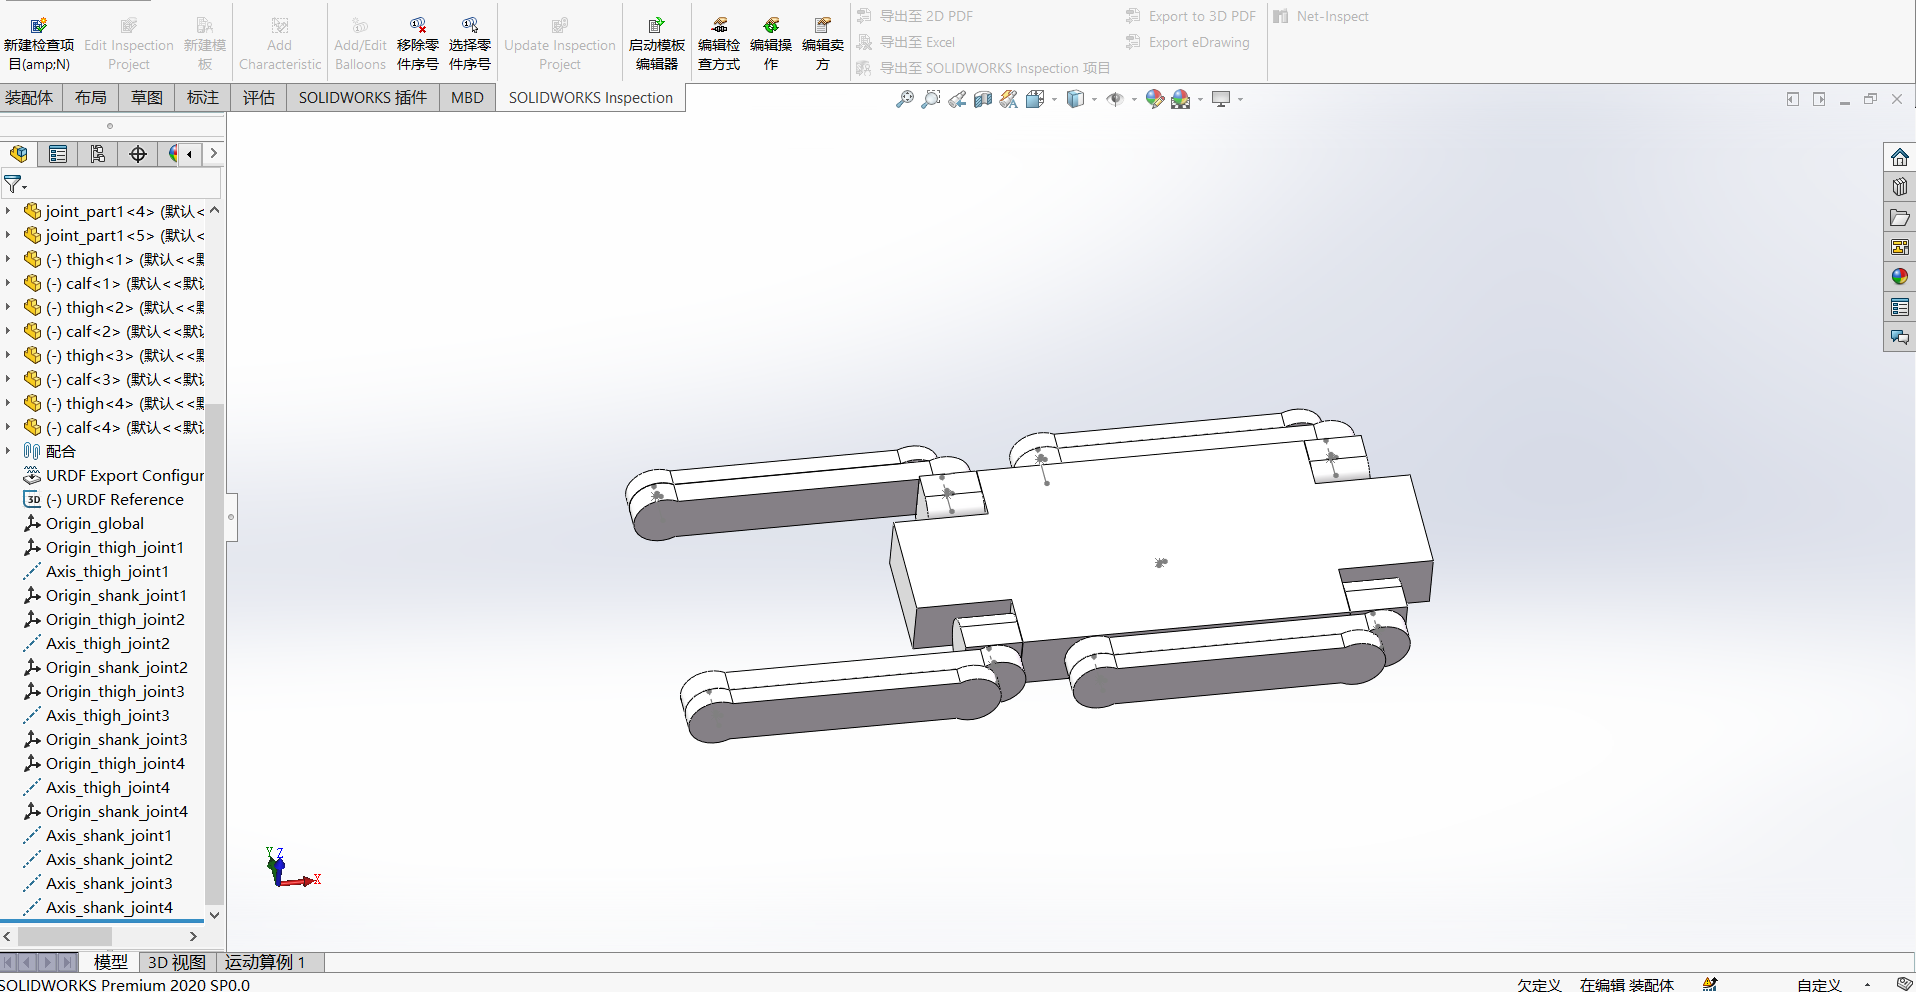Image resolution: width=1916 pixels, height=992 pixels.
Task: Open the Display Style dropdown arrow
Action: click(1094, 99)
